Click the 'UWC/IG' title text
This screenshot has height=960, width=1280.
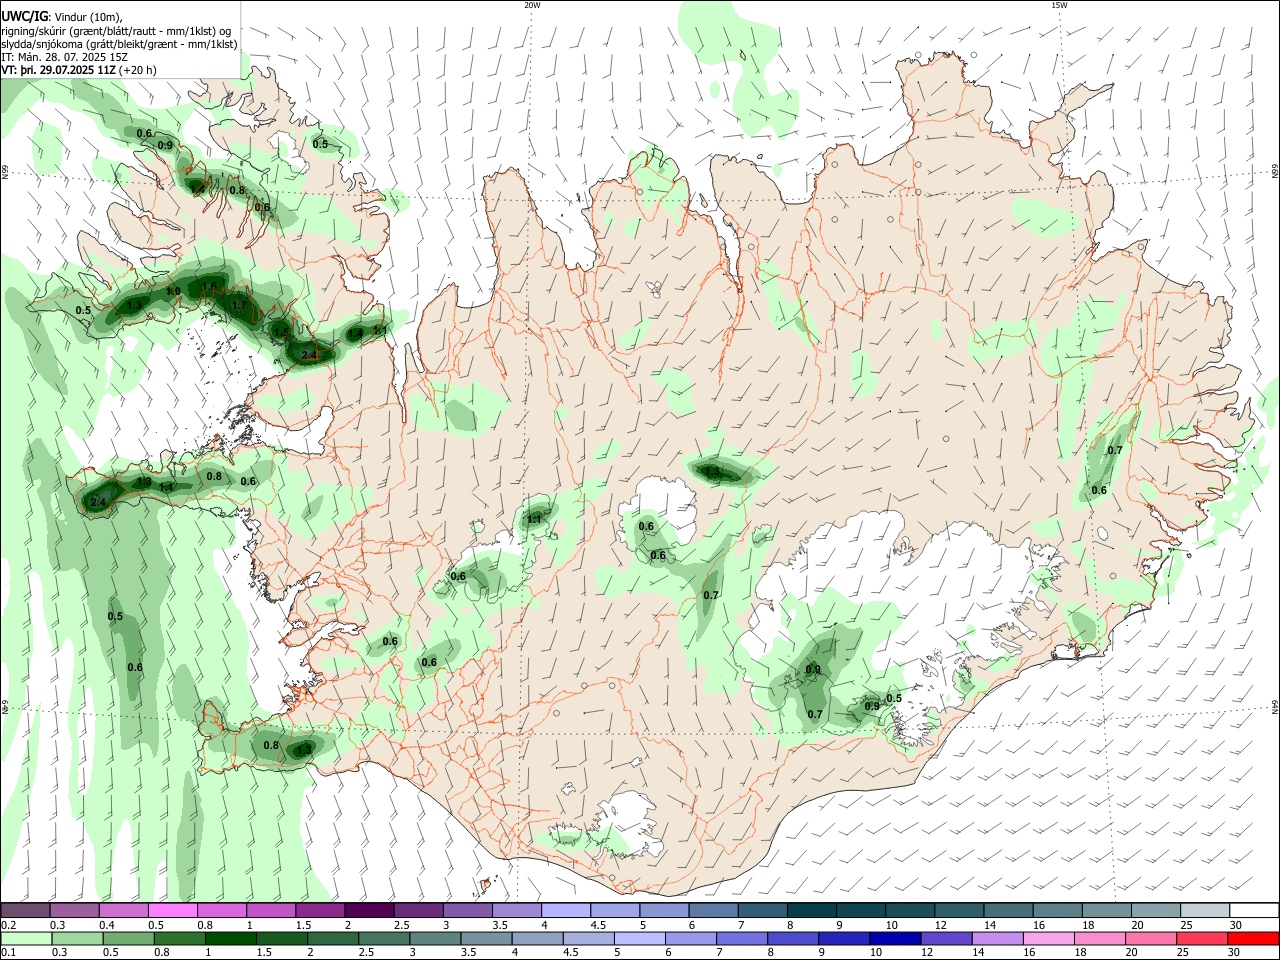tap(23, 17)
